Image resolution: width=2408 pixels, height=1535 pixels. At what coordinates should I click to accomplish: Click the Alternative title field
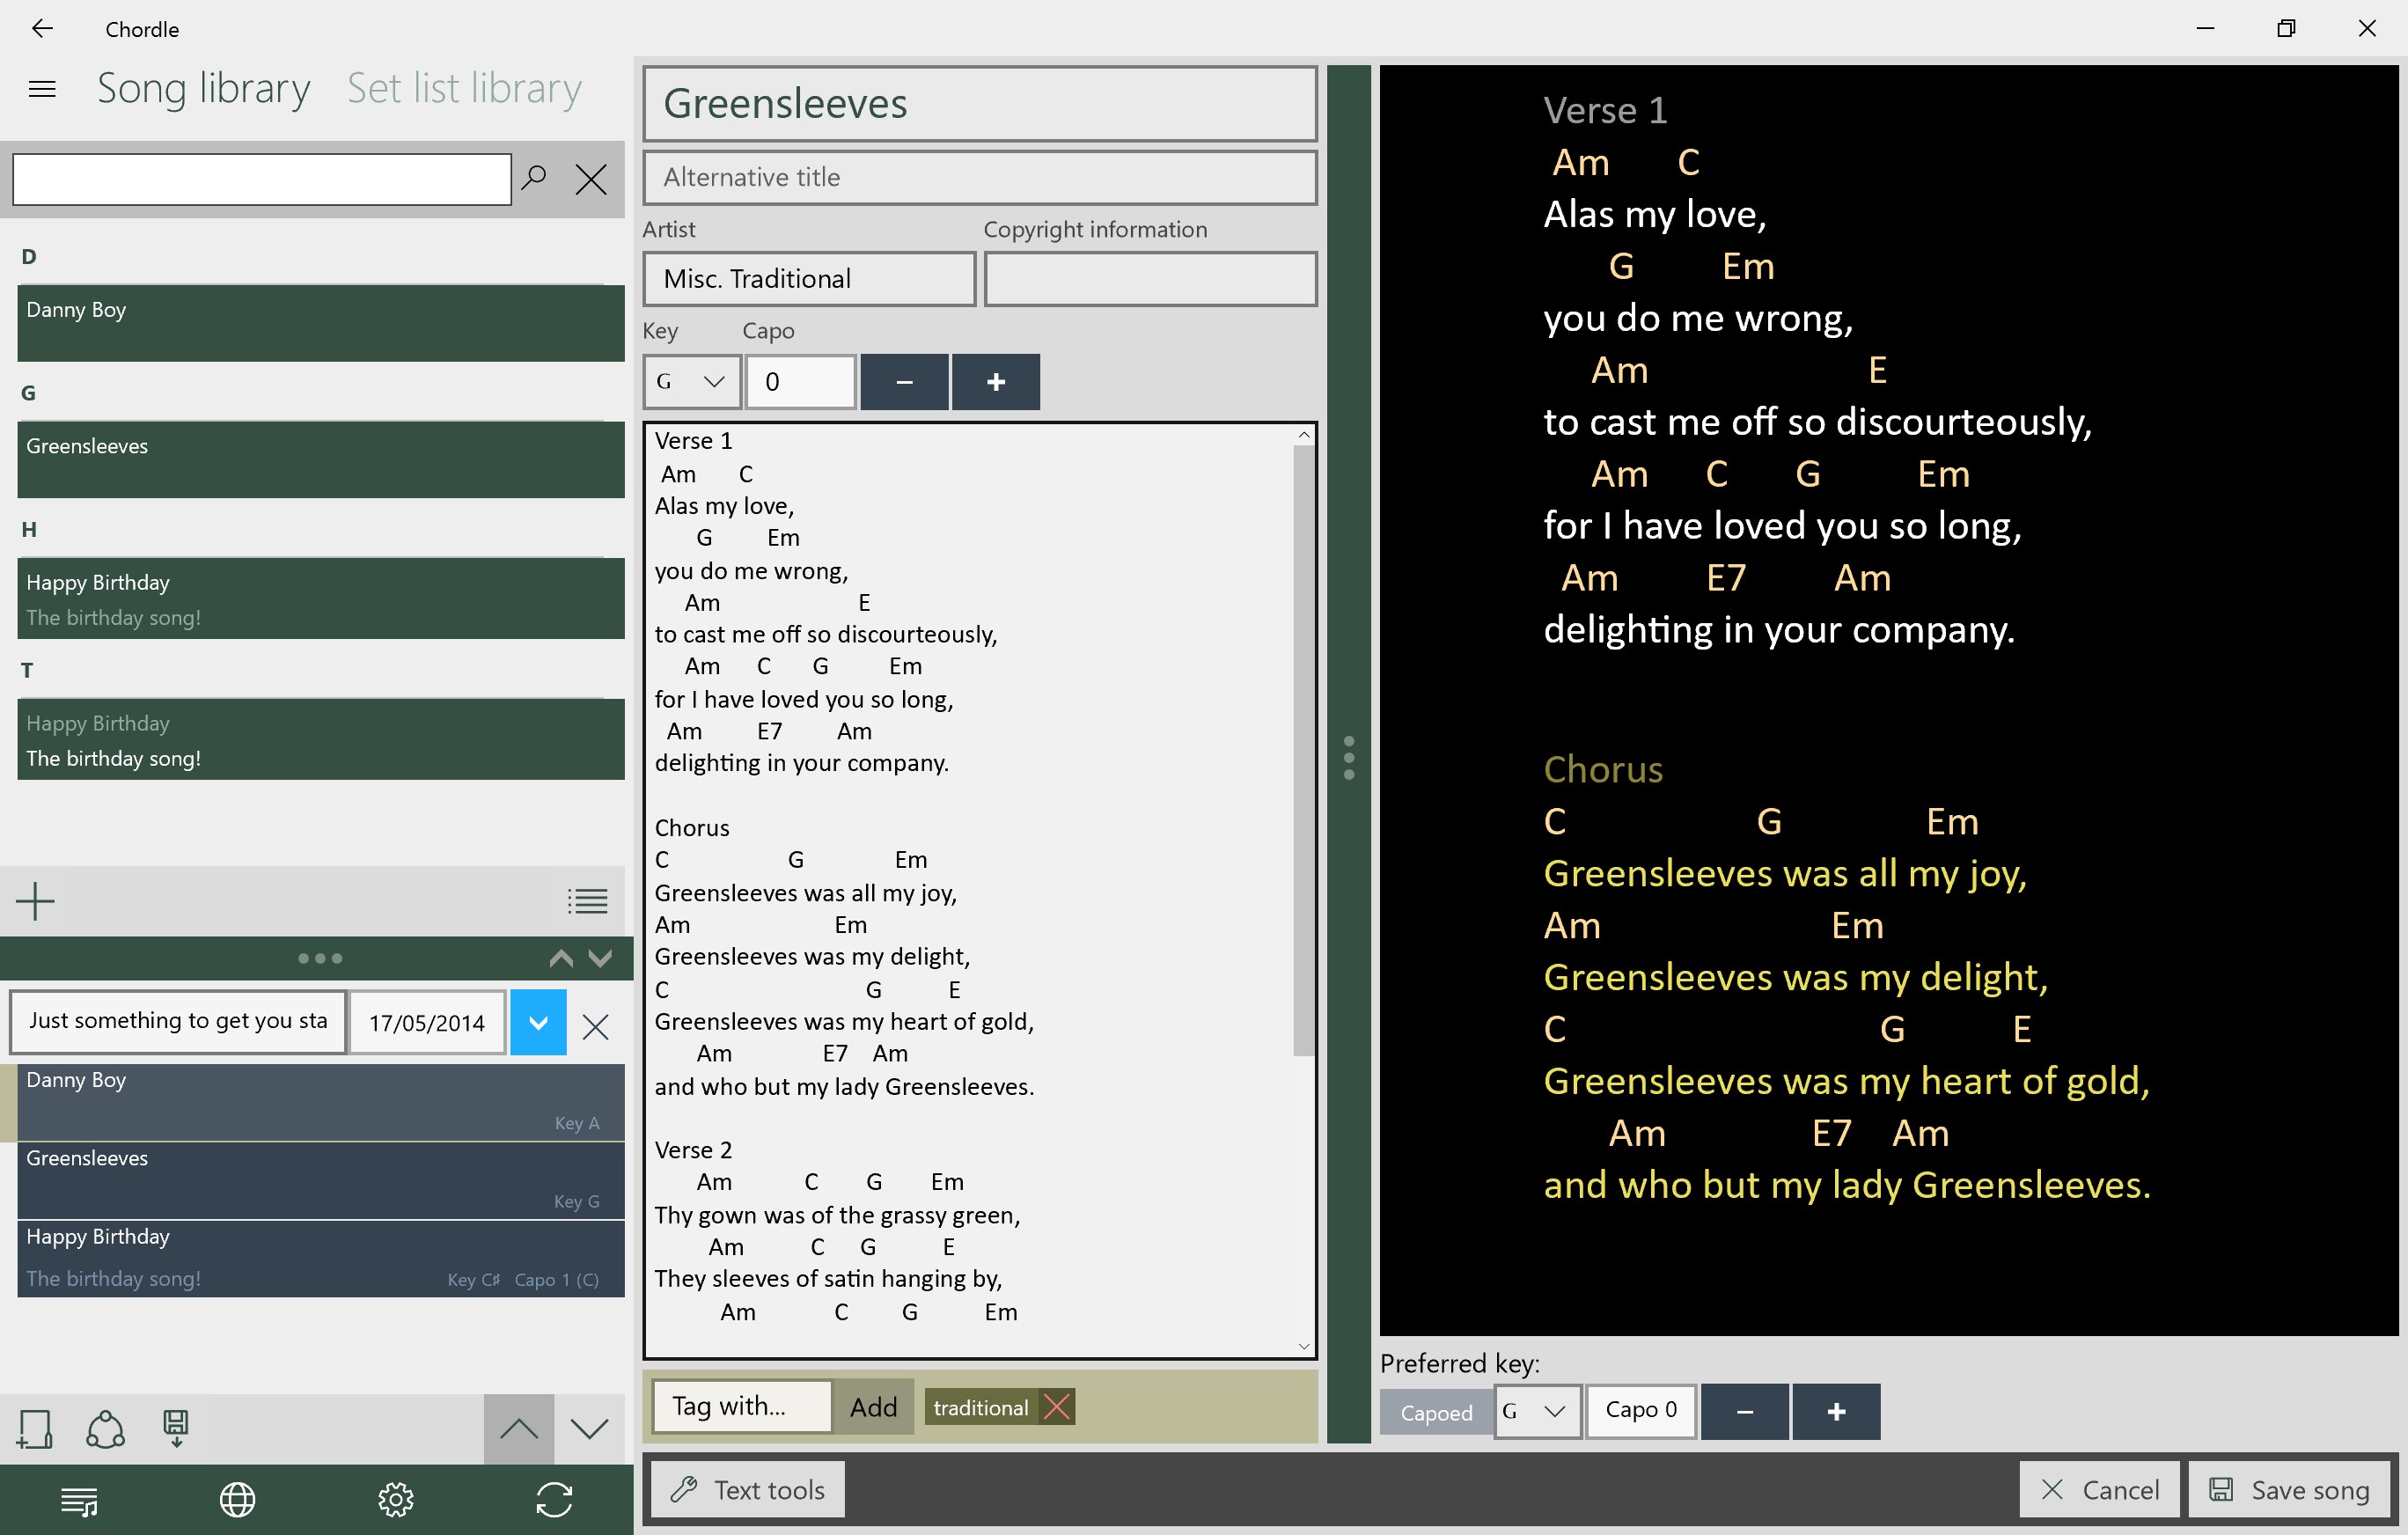tap(979, 177)
